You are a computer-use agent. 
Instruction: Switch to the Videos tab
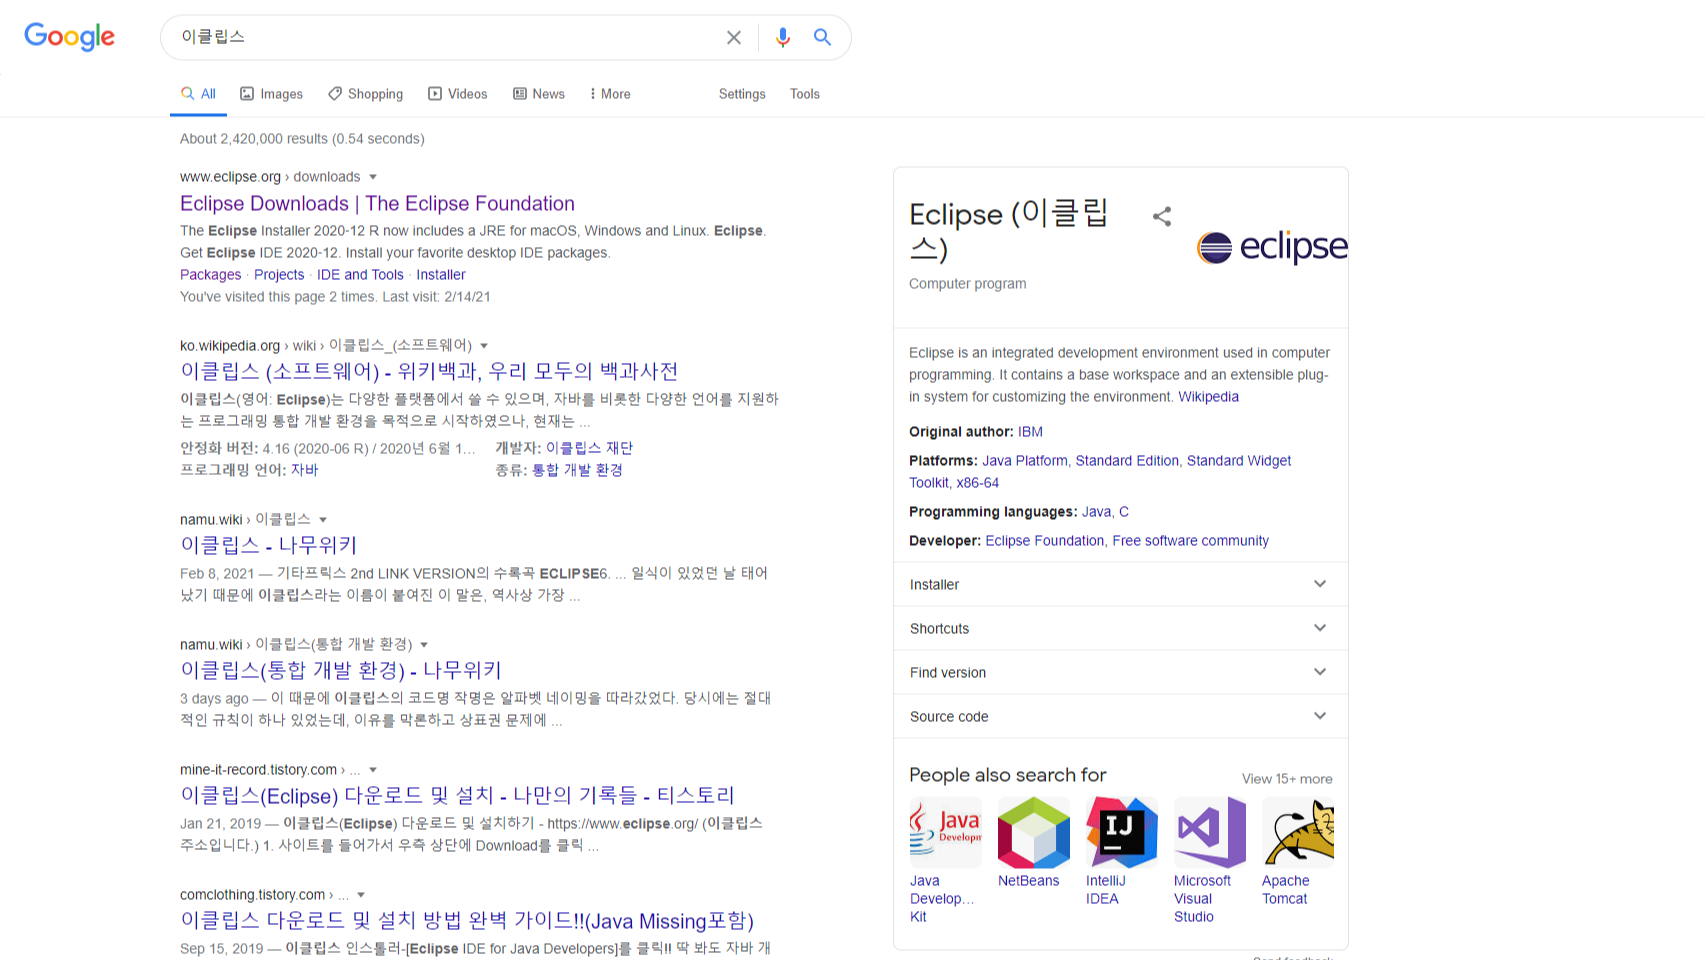(x=458, y=94)
